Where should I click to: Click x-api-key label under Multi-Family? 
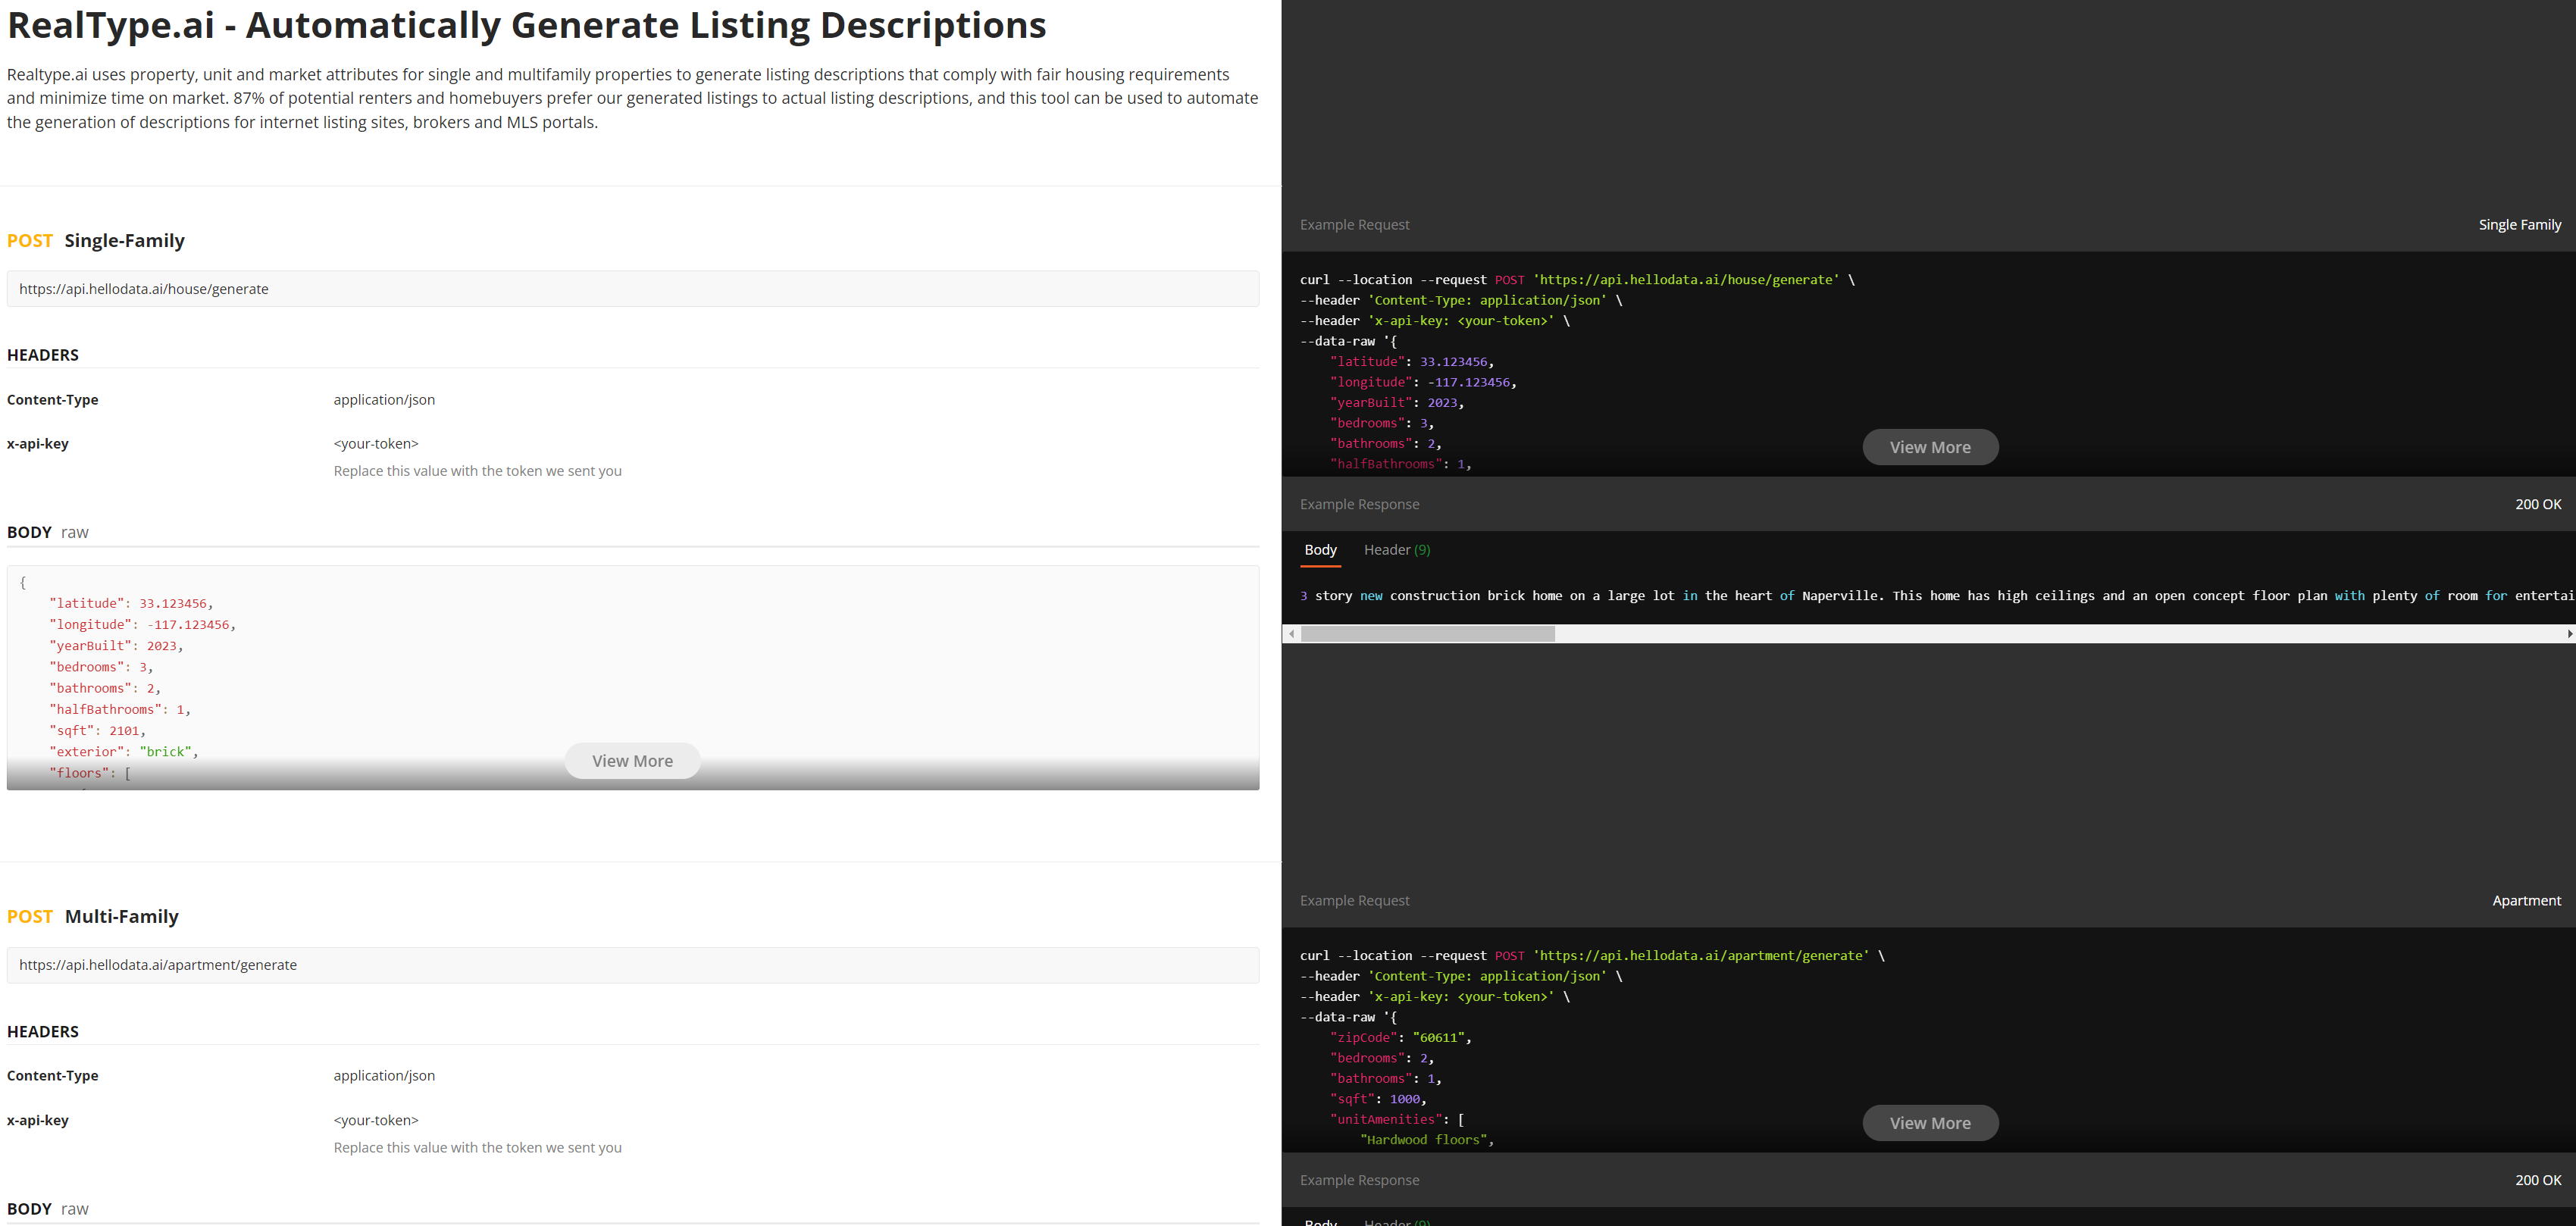(x=38, y=1120)
